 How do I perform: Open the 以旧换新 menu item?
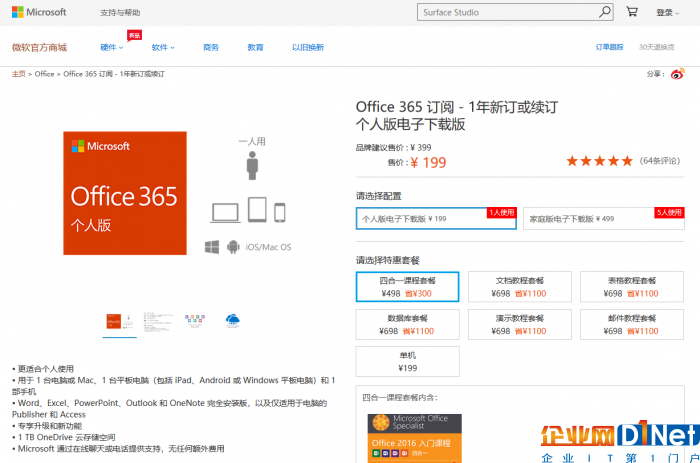[x=308, y=47]
